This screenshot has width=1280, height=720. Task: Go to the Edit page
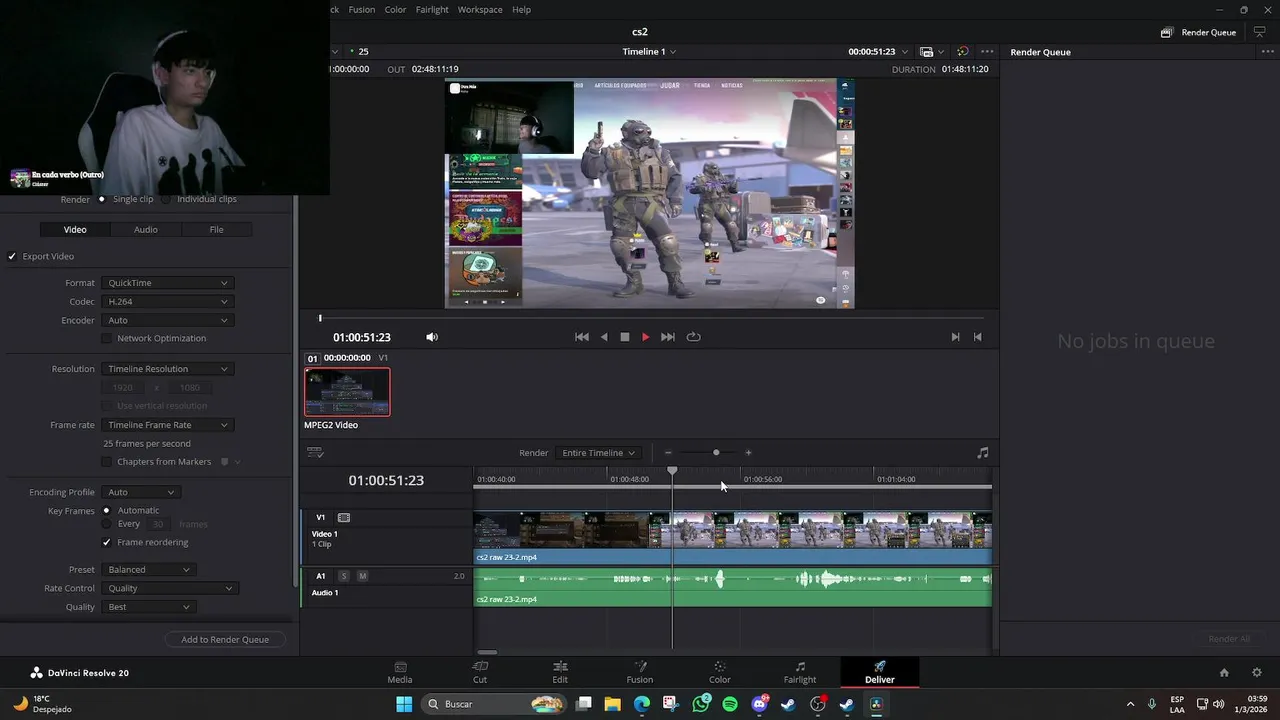pos(560,672)
